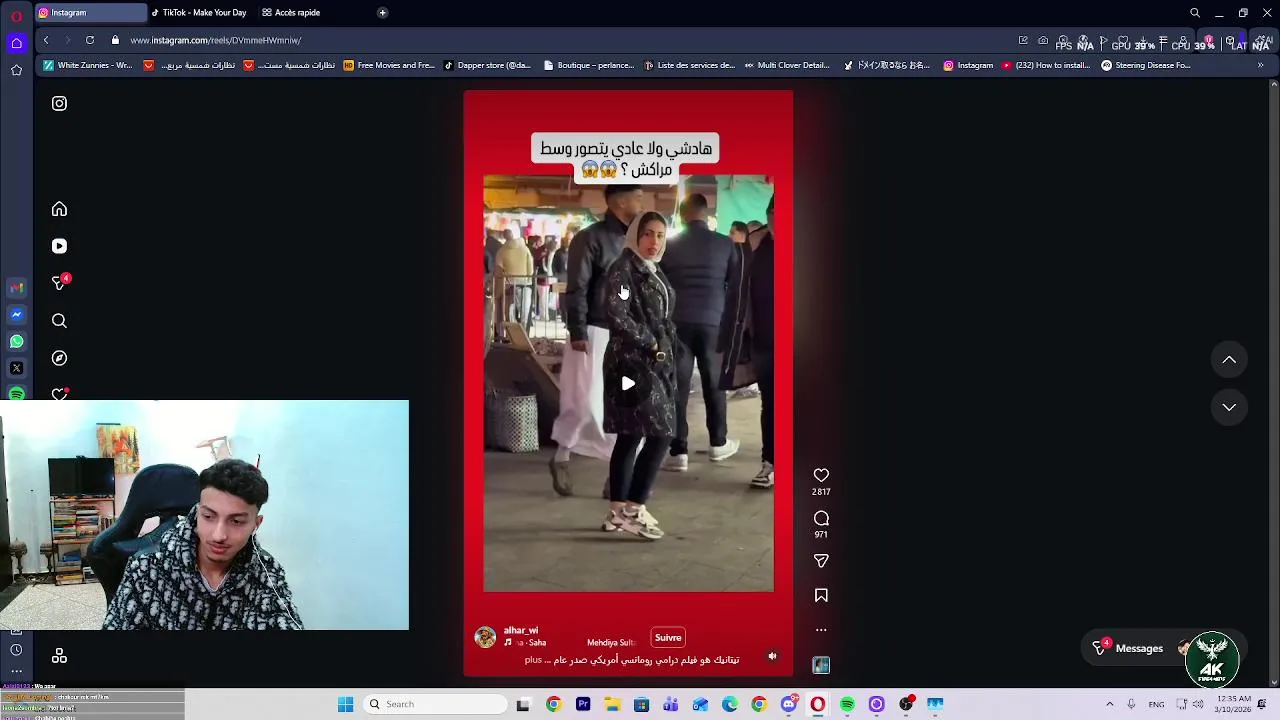Open Opera sidebar Gmail icon
Viewport: 1280px width, 720px height.
(x=16, y=288)
